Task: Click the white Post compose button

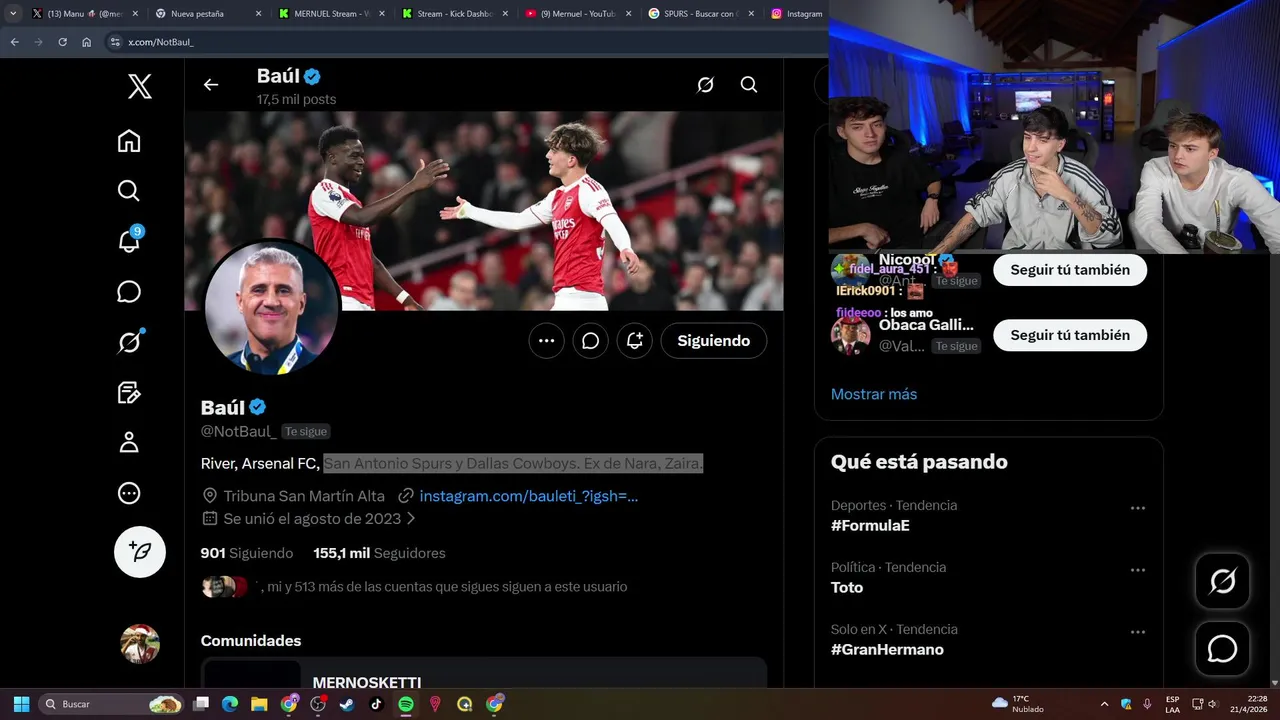Action: 140,552
